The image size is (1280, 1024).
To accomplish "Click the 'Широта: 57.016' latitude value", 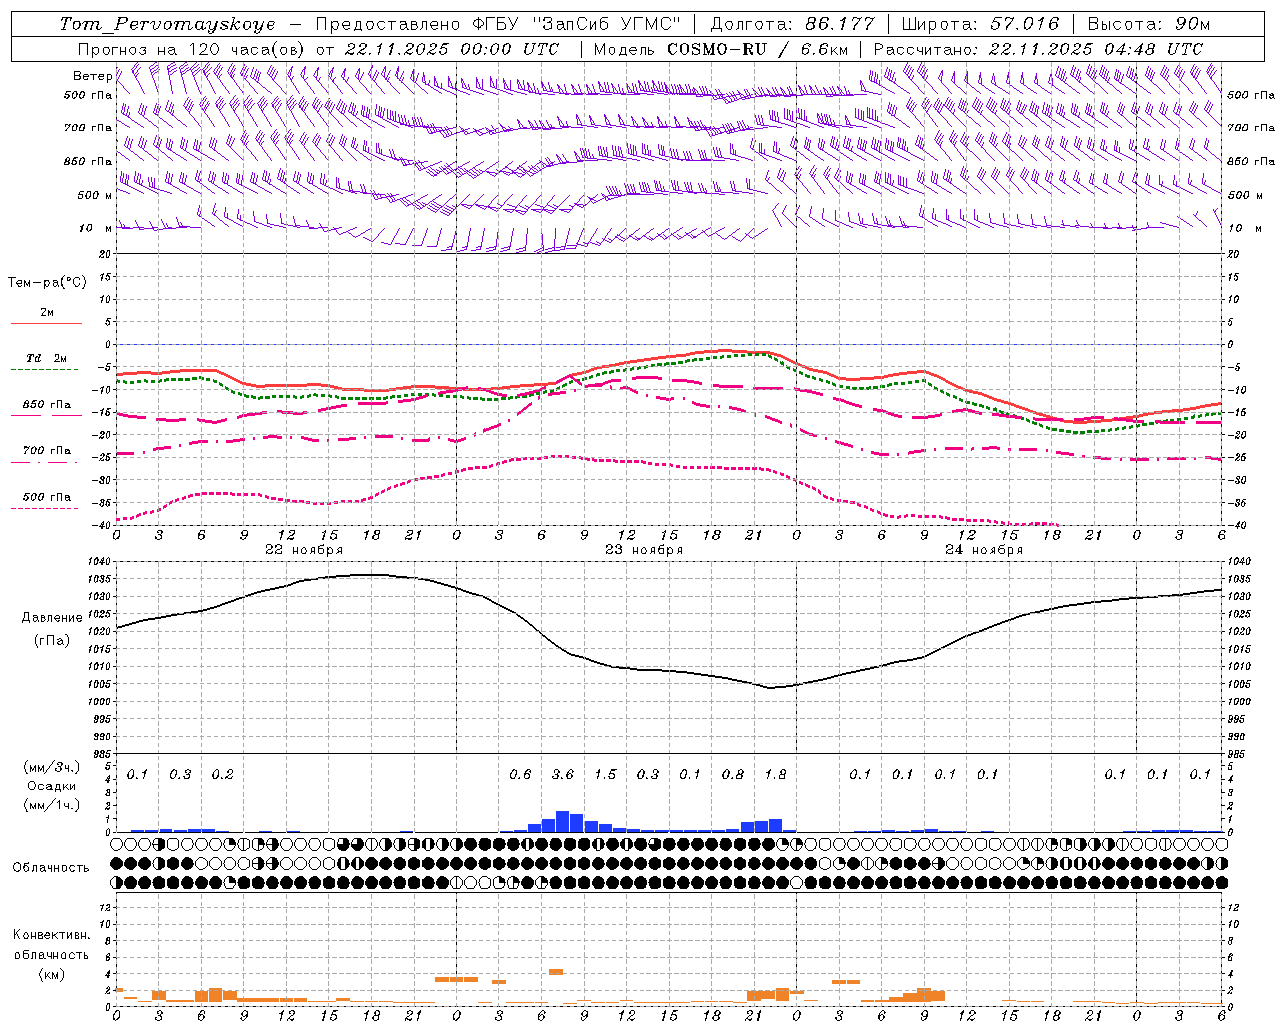I will tap(980, 24).
